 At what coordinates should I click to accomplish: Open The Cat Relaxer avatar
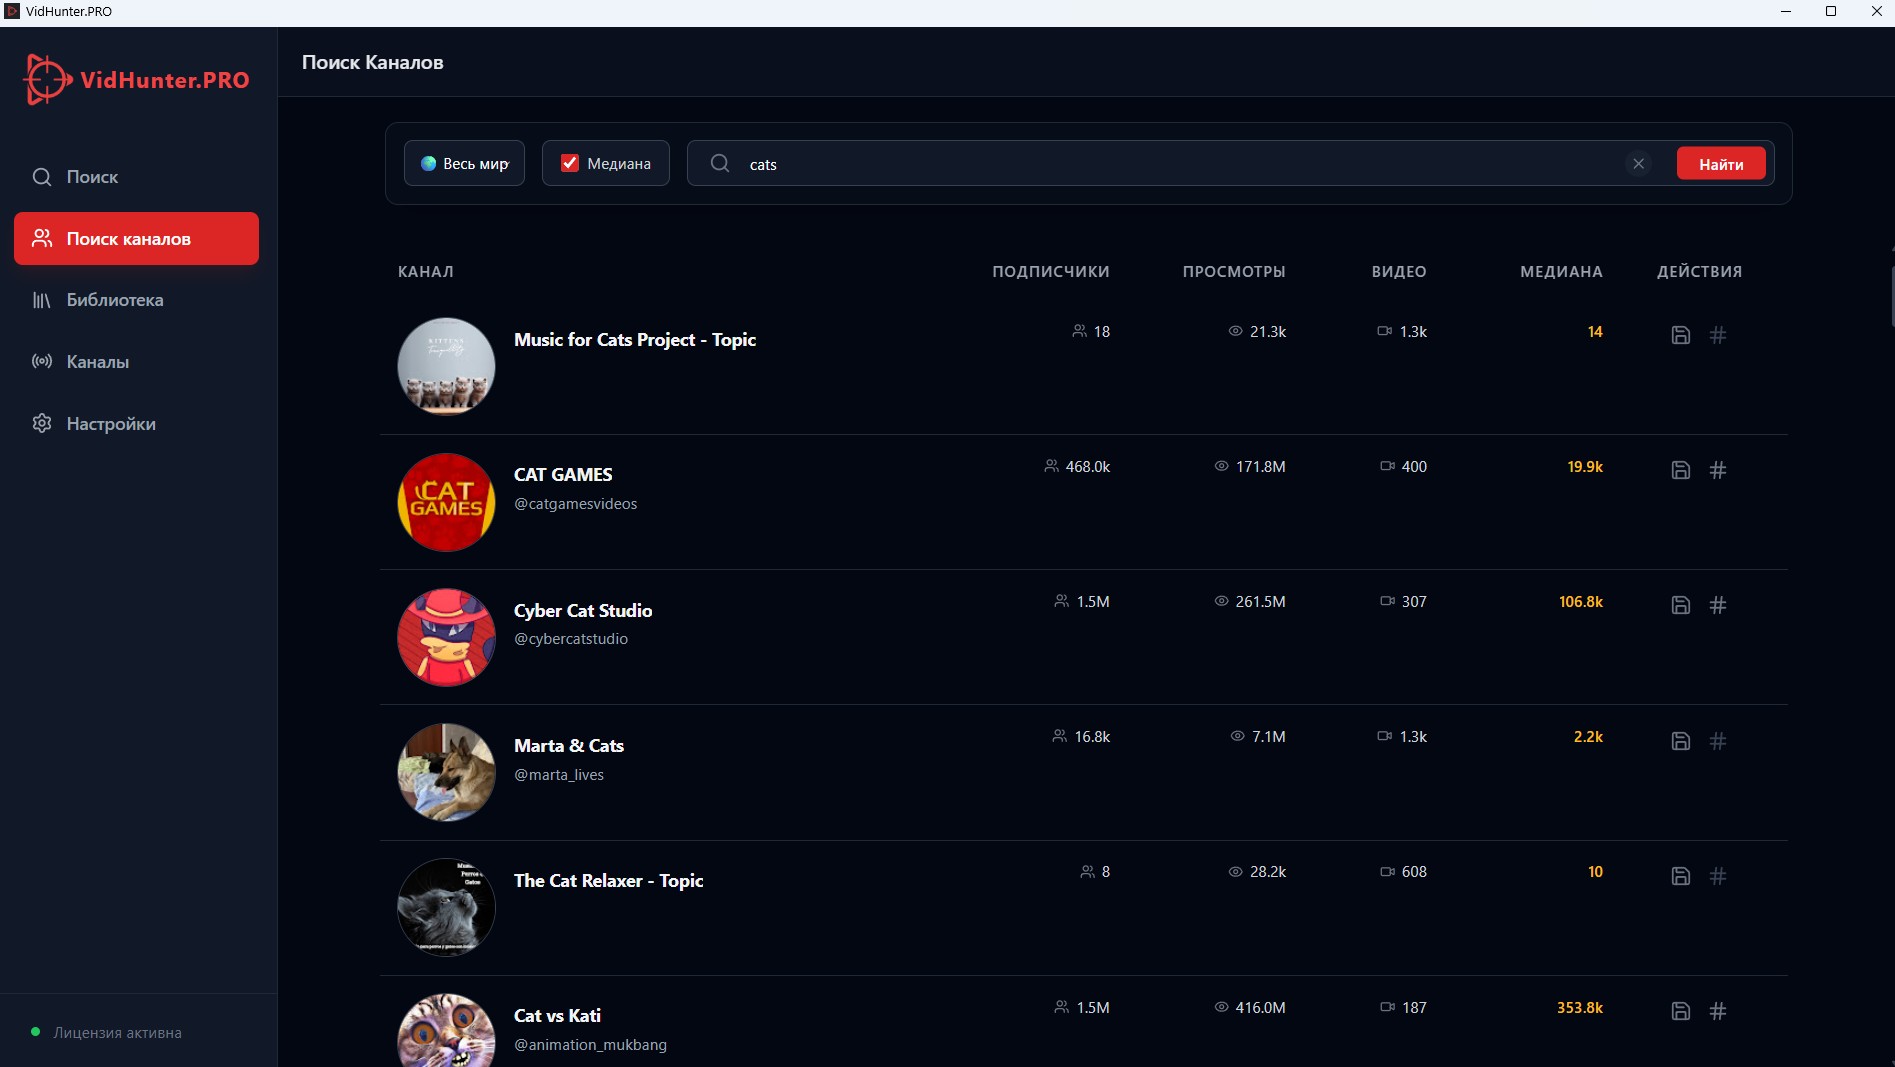point(446,907)
